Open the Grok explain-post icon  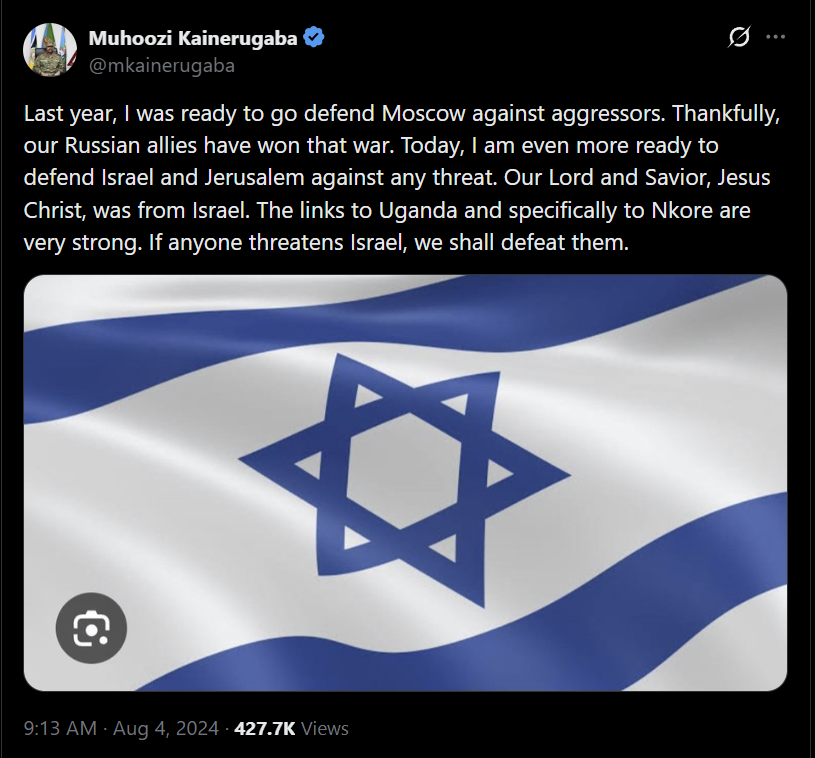[739, 38]
